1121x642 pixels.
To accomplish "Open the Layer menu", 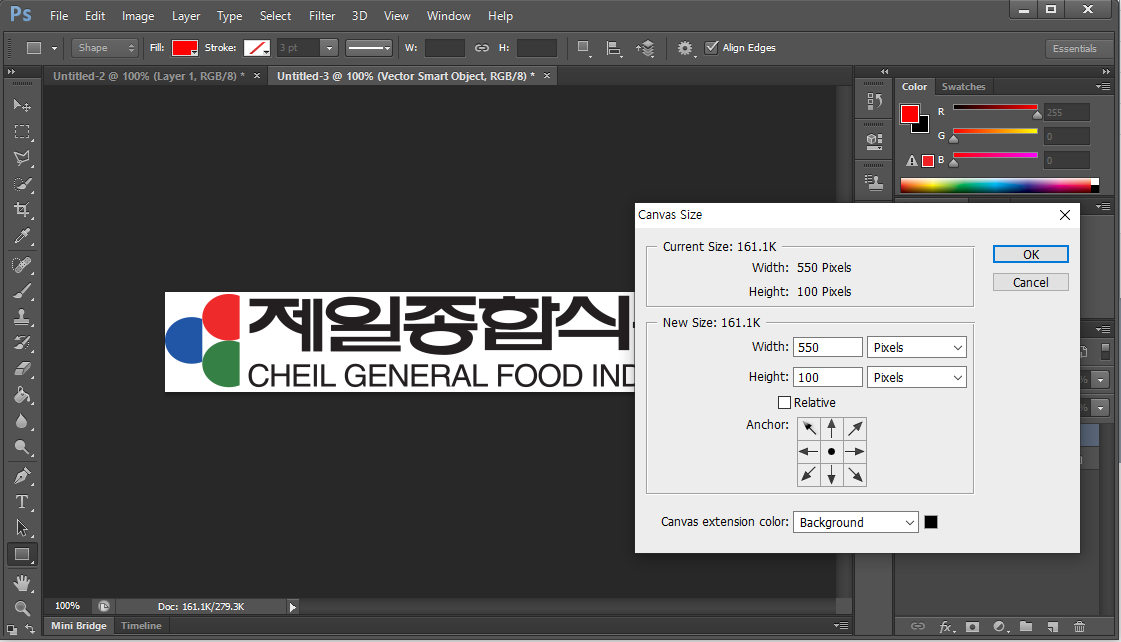I will point(186,16).
